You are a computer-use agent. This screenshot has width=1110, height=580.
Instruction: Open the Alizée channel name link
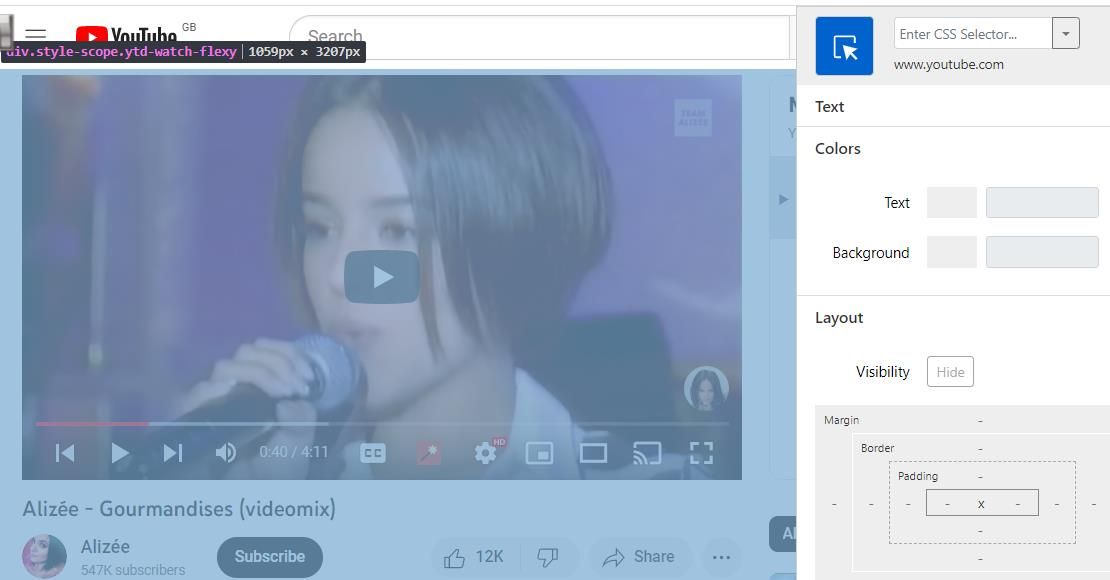[x=105, y=547]
